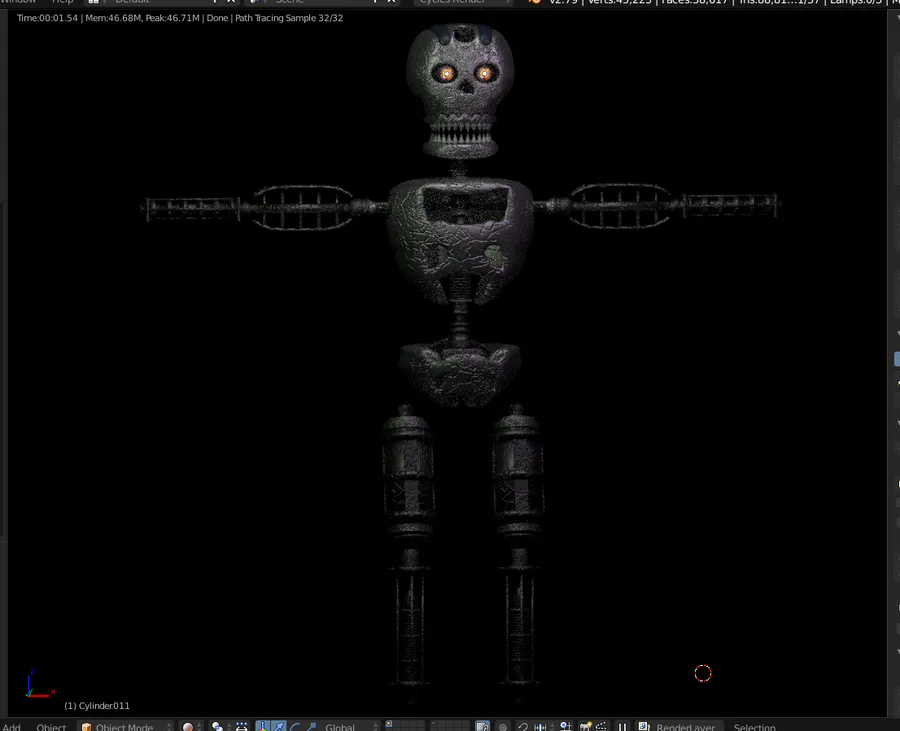Pause the viewport render preview
Screen dimensions: 900x731
point(622,726)
